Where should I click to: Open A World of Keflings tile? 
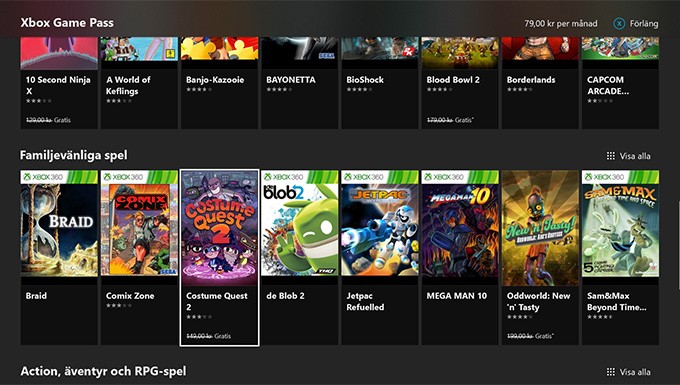[139, 83]
